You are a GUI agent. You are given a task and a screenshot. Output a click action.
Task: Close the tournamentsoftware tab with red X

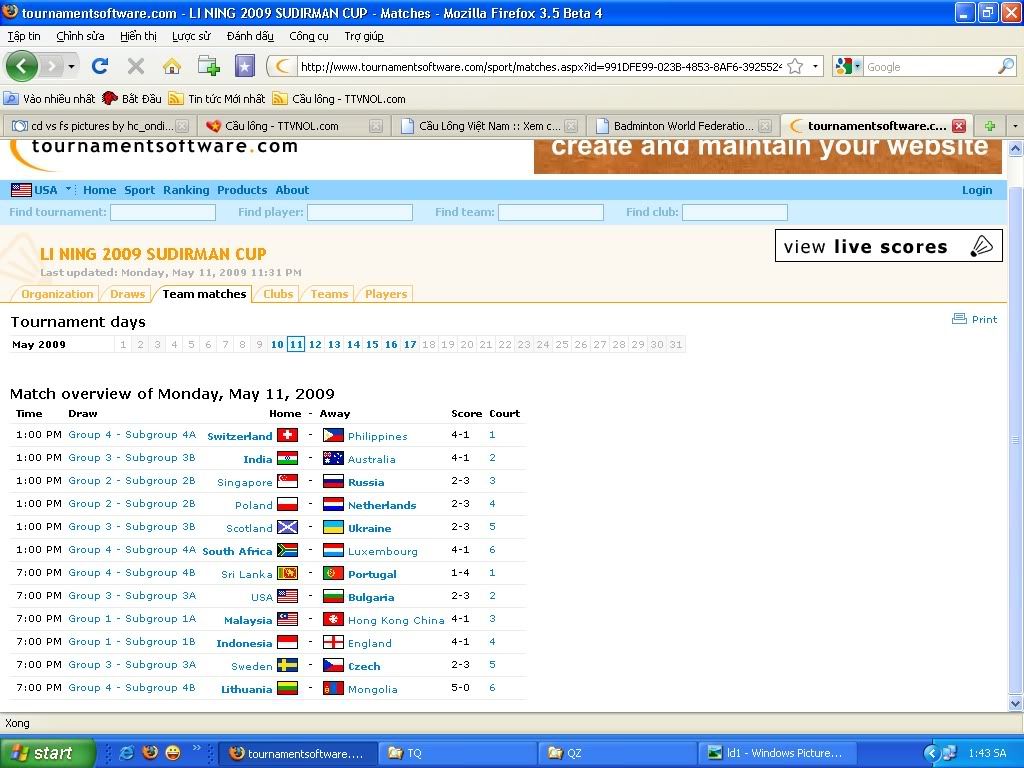pyautogui.click(x=959, y=126)
